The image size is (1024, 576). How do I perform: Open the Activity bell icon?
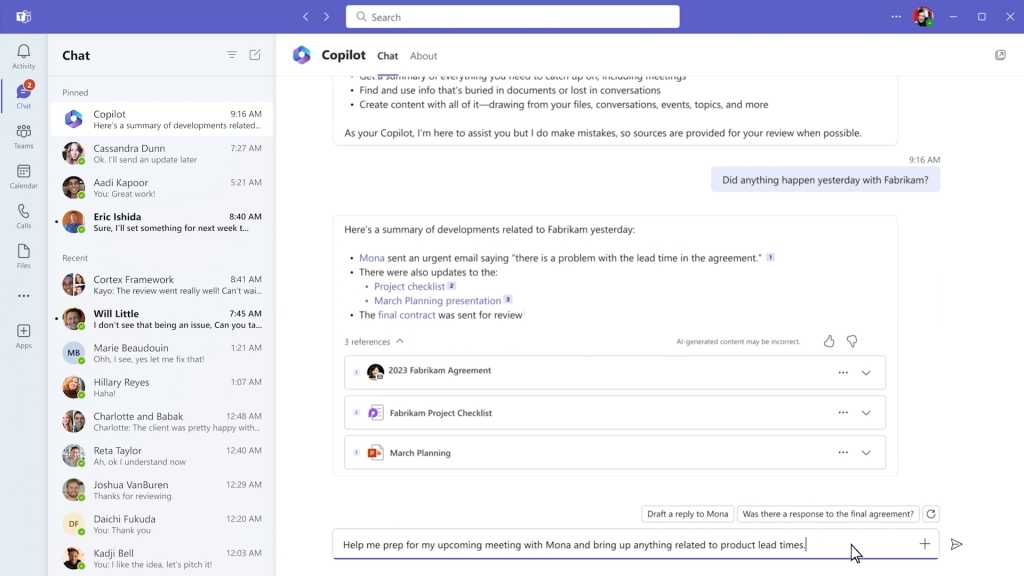24,56
